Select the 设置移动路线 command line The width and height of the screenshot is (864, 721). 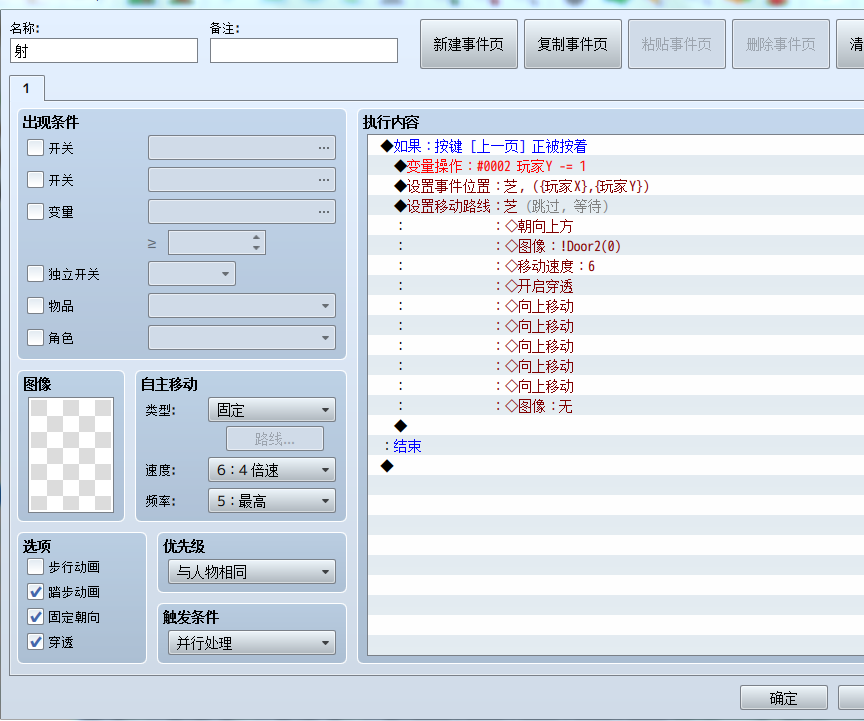[615, 206]
